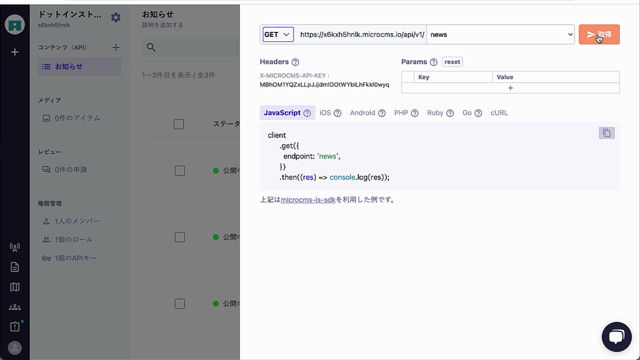Viewport: 640px width, 360px height.
Task: Open the notifications clipboard icon
Action: pyautogui.click(x=15, y=327)
